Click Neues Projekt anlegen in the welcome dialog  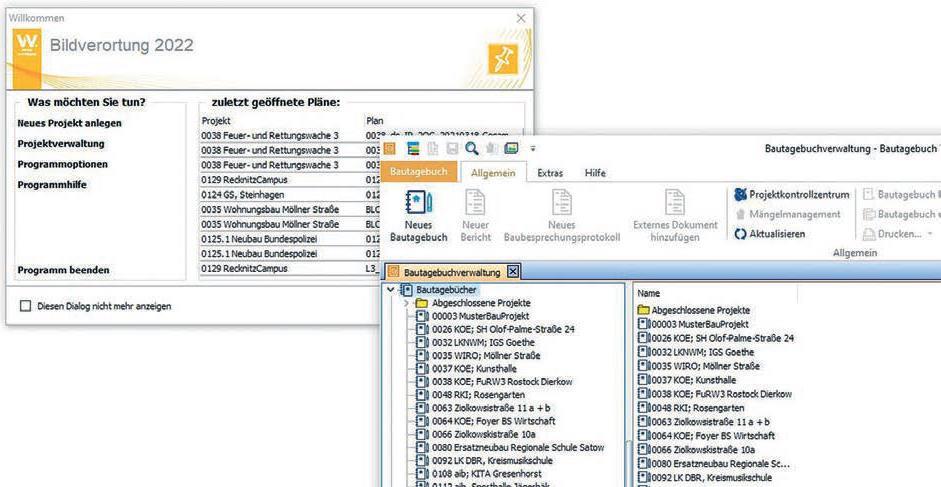(x=69, y=123)
